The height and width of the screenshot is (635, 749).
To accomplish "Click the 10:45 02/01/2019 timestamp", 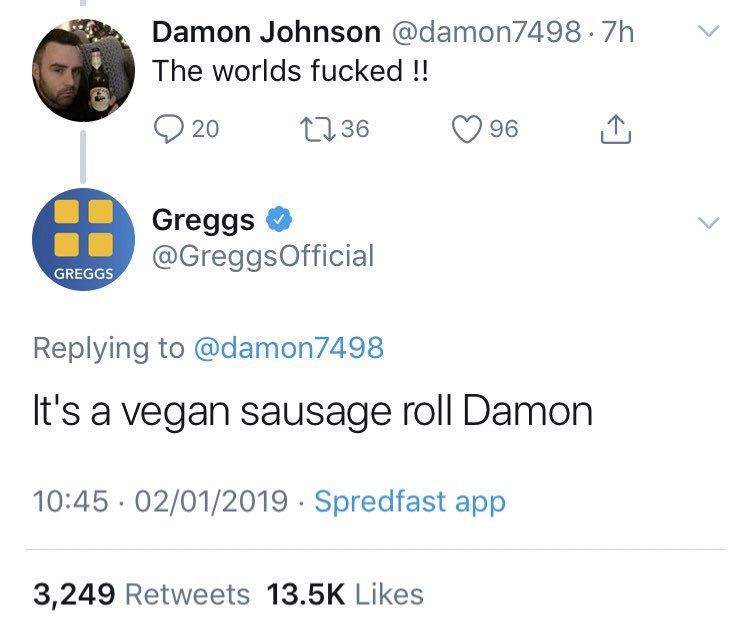I will (160, 501).
